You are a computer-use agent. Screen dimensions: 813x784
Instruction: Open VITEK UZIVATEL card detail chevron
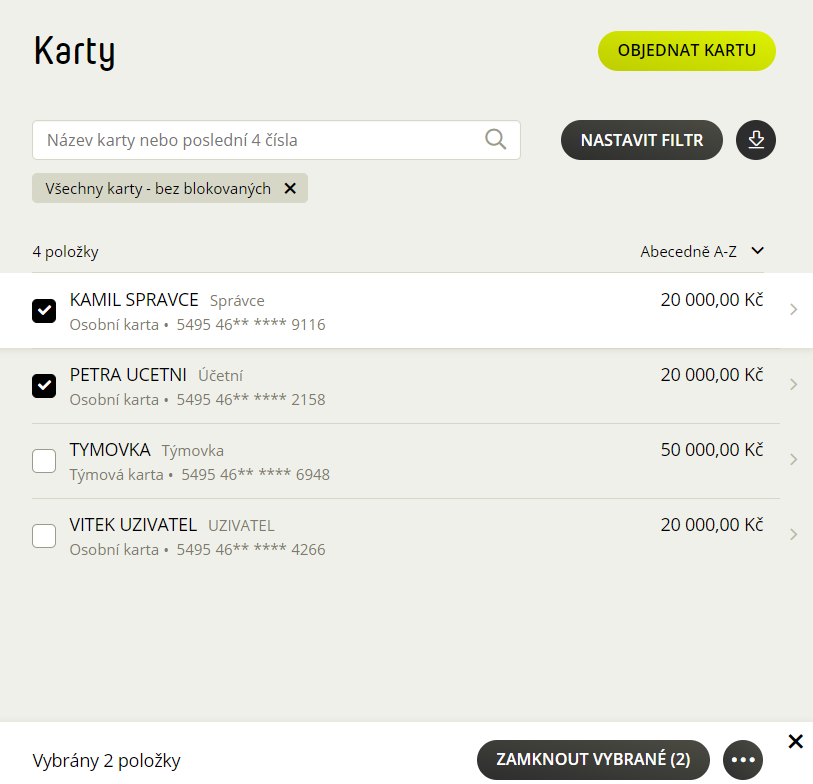793,535
